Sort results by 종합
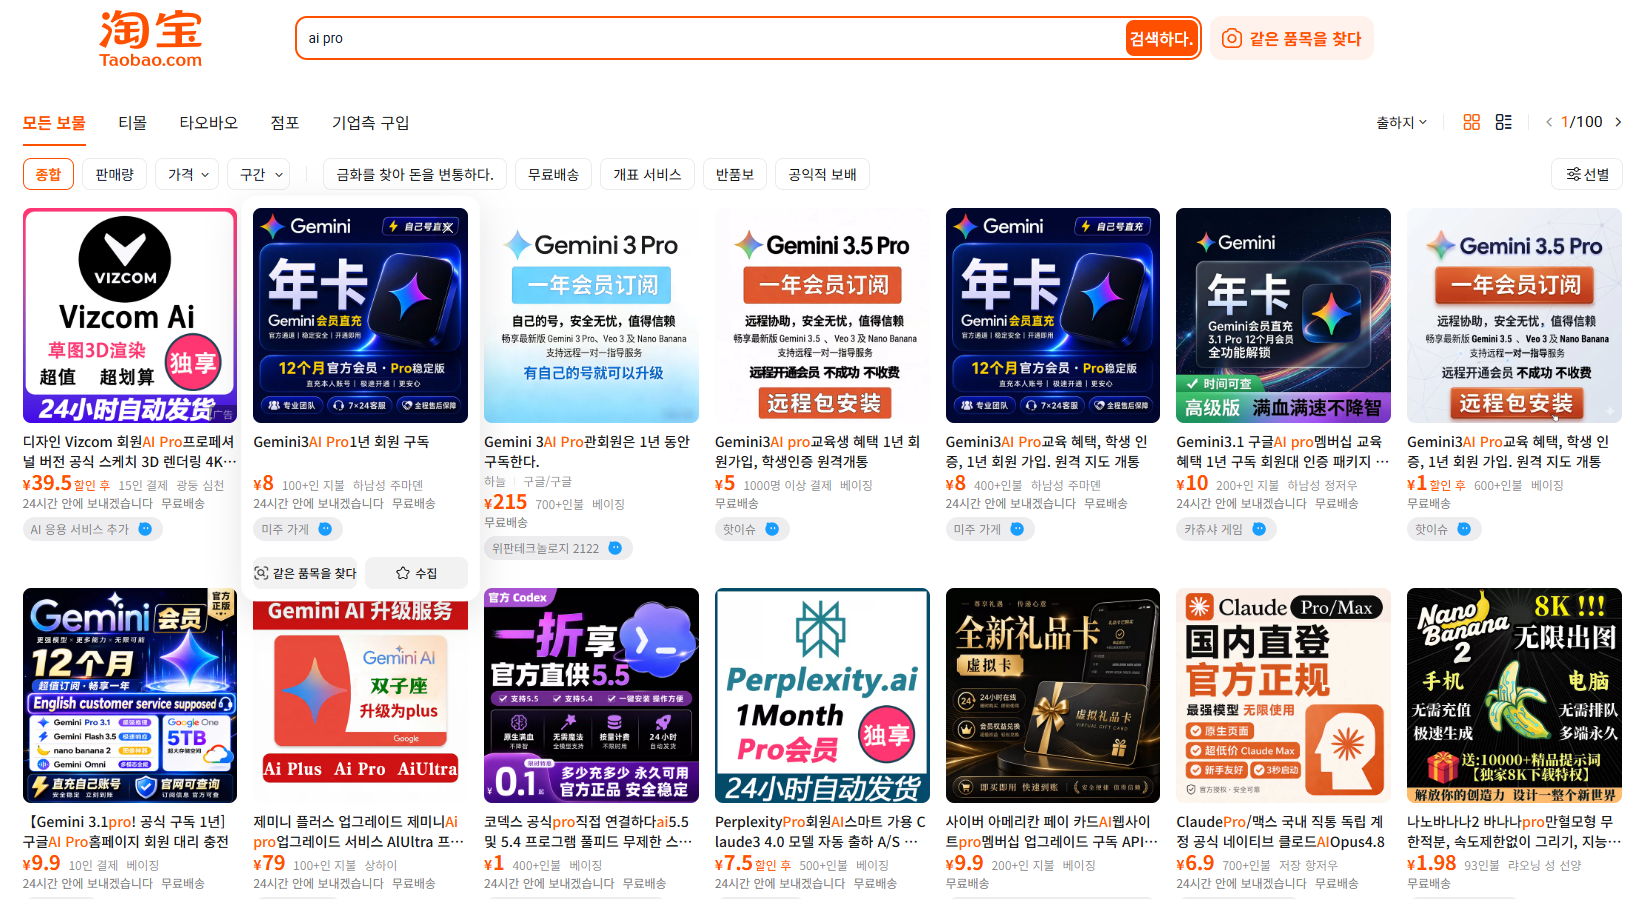1644x899 pixels. [48, 174]
